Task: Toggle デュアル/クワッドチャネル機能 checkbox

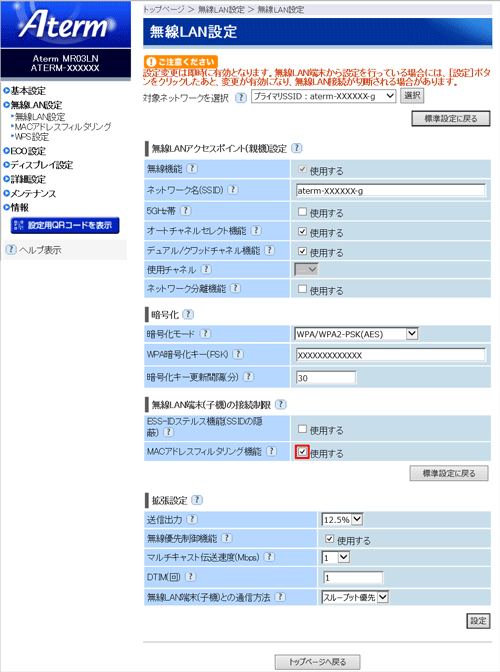Action: 302,251
